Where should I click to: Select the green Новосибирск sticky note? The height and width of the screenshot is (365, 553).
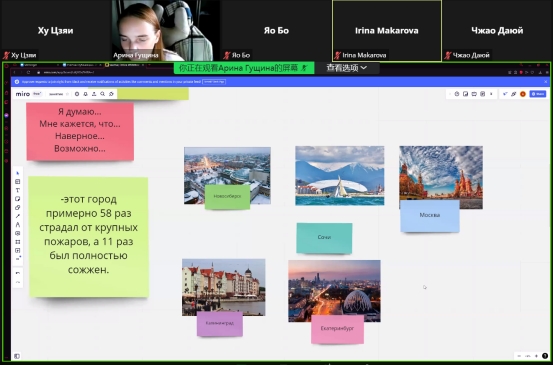coord(227,197)
